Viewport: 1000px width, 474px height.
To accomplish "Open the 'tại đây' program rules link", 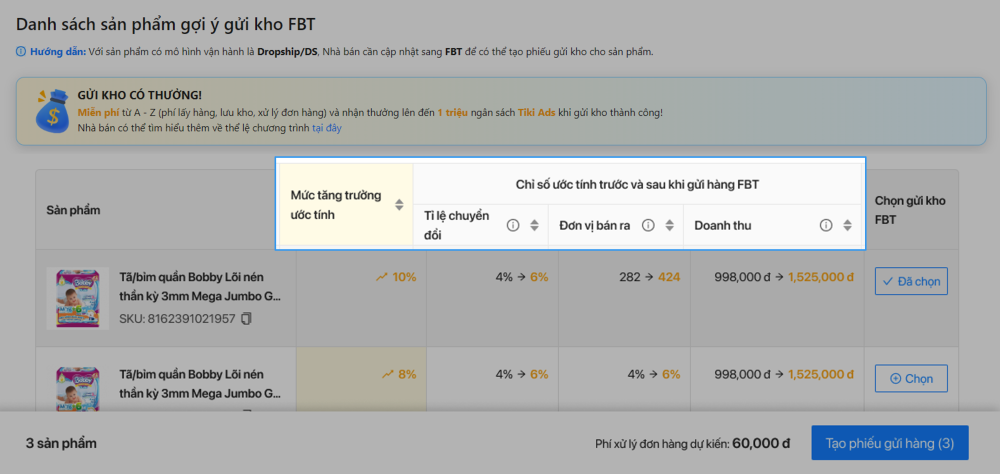I will 326,128.
